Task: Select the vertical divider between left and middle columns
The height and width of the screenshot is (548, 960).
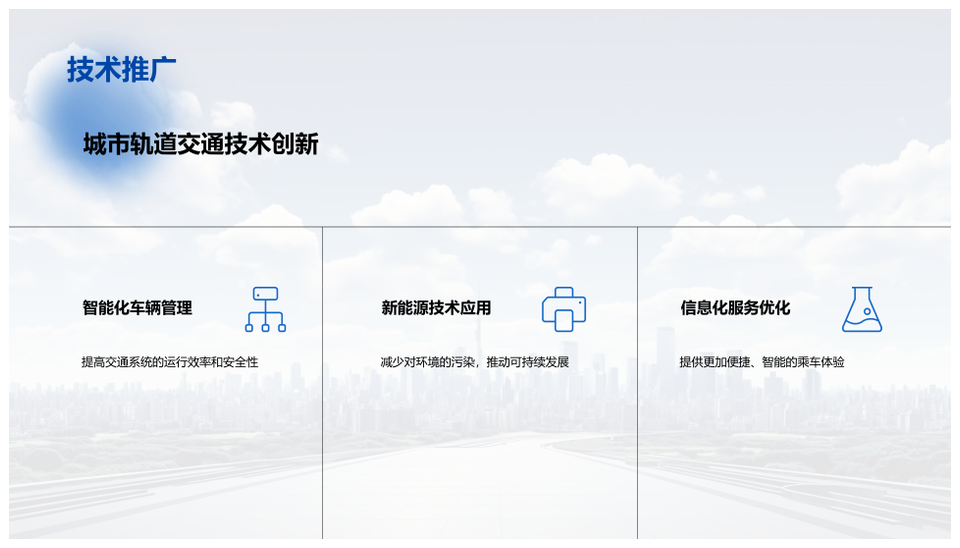Action: coord(323,400)
